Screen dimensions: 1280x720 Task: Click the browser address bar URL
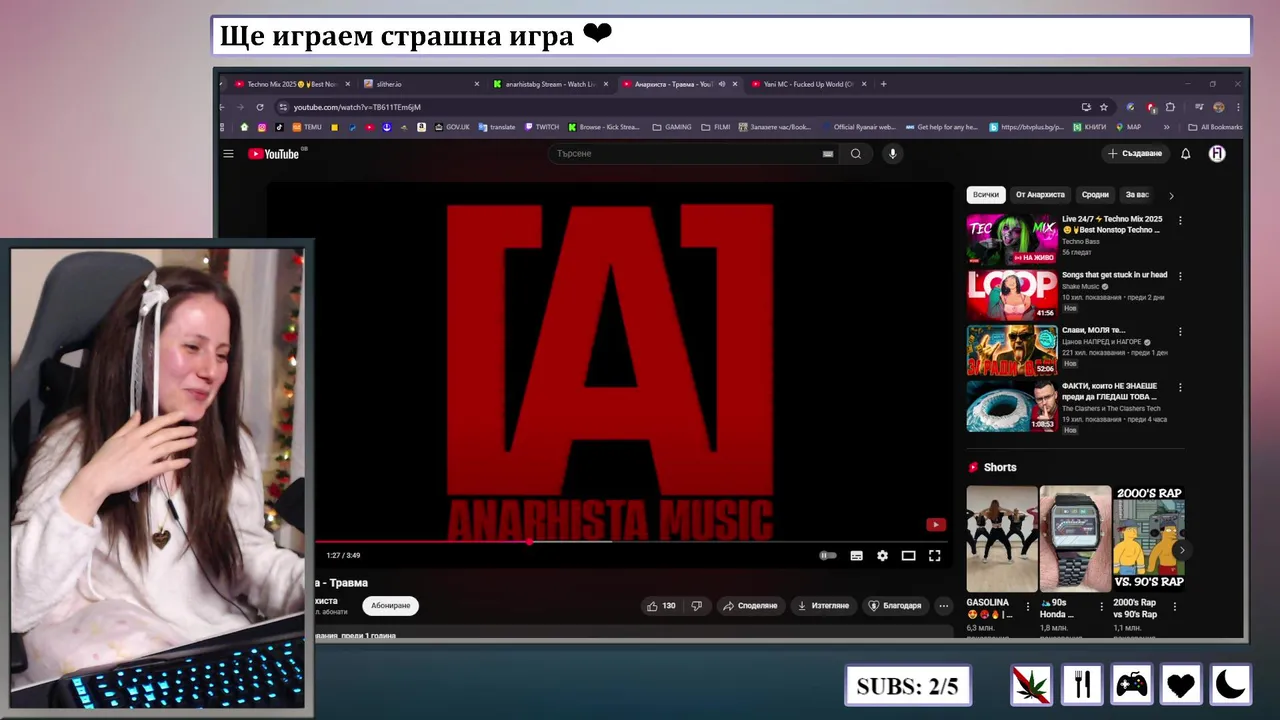[357, 107]
